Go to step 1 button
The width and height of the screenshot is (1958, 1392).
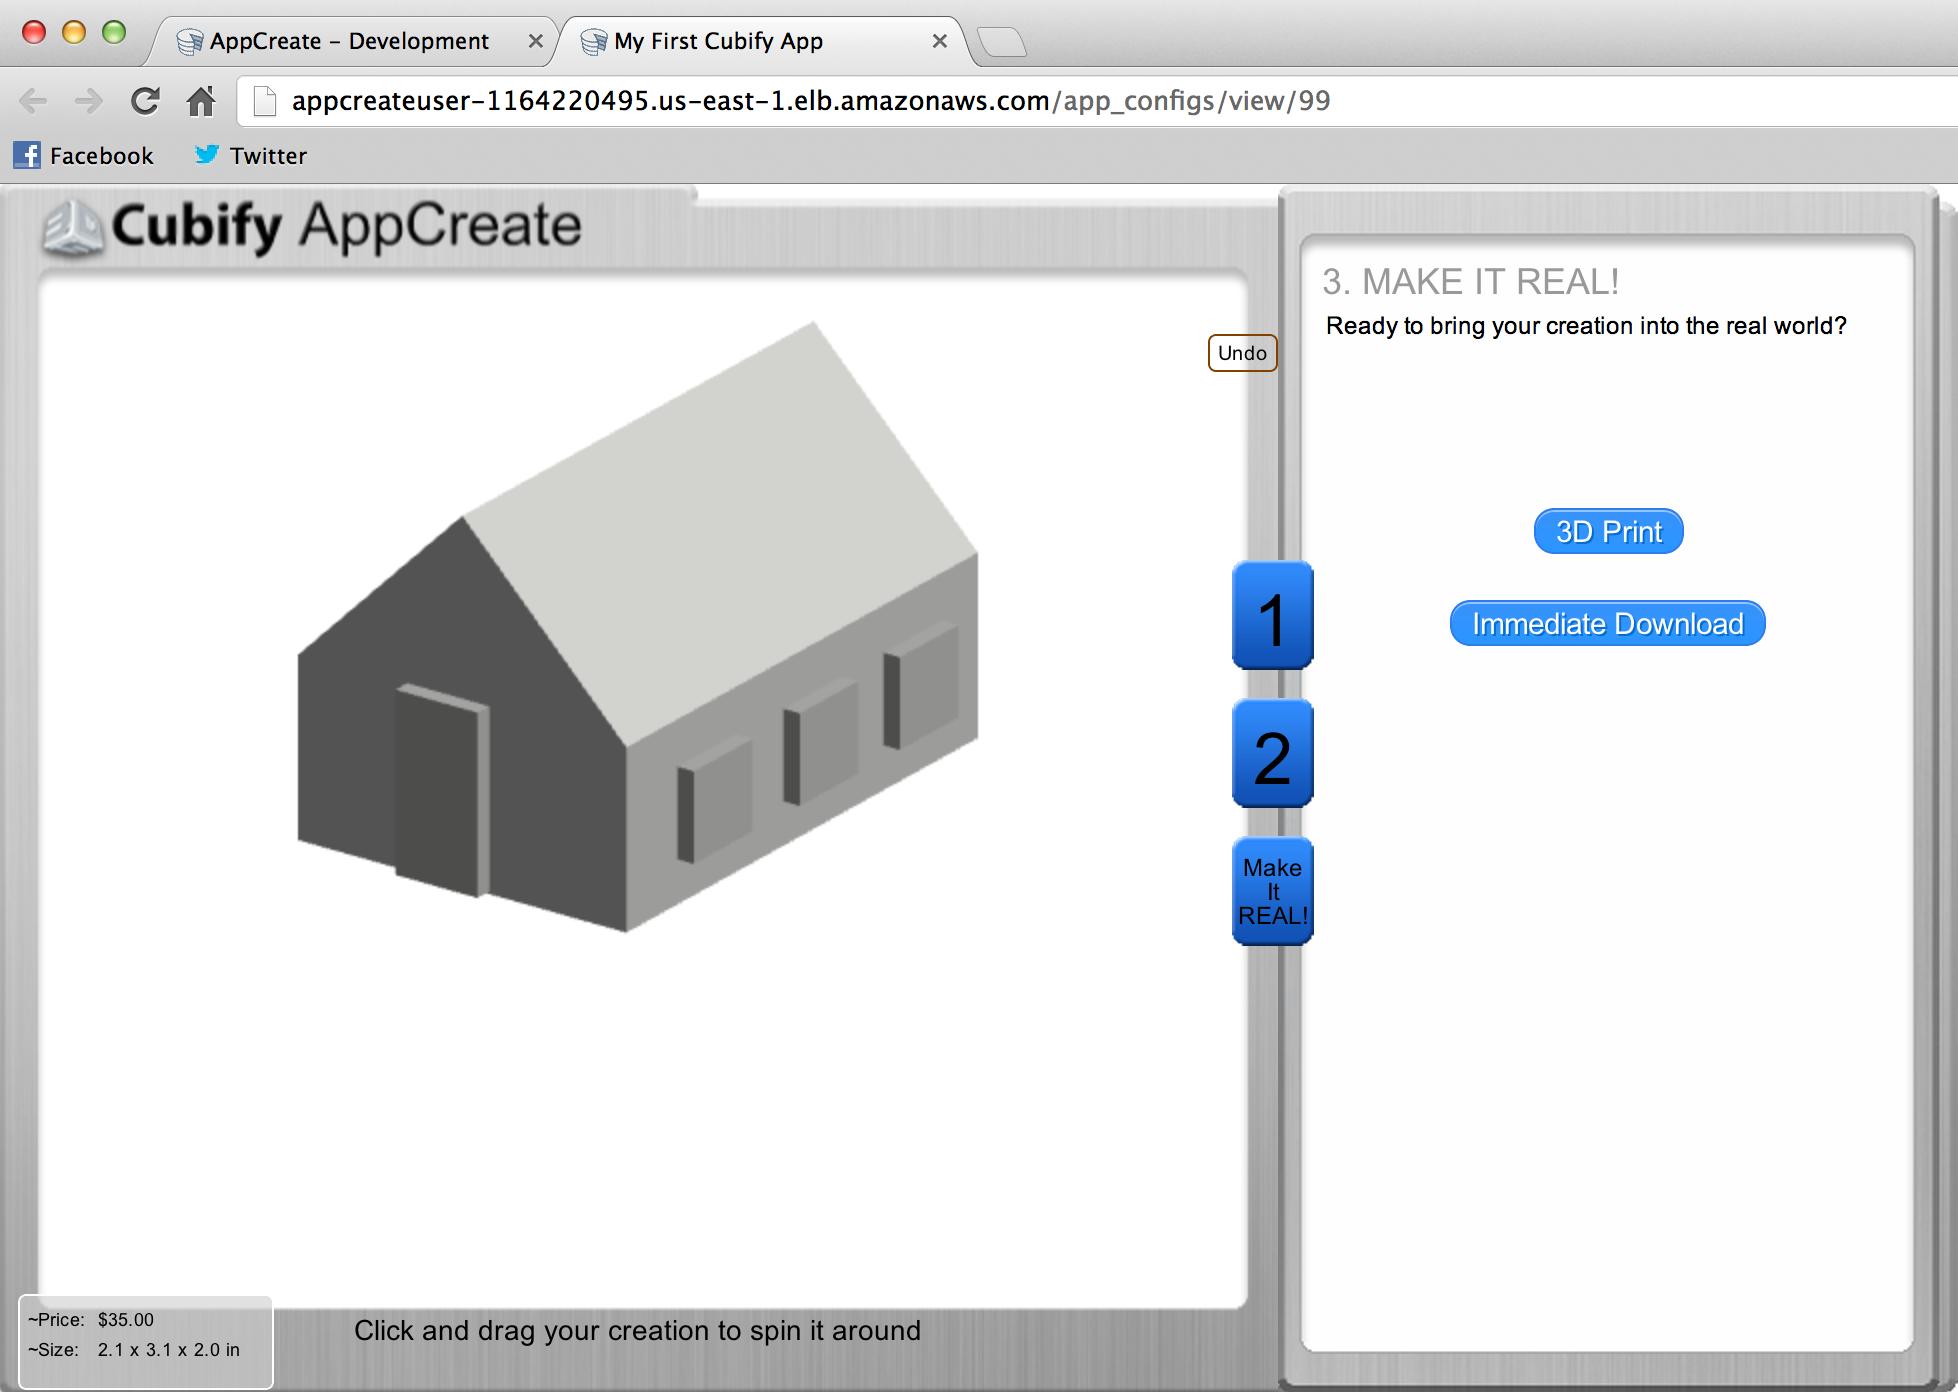pyautogui.click(x=1272, y=615)
